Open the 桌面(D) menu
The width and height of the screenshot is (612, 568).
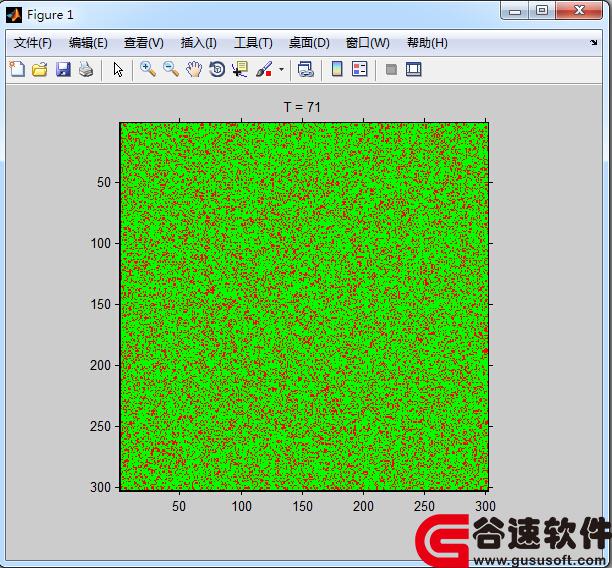pyautogui.click(x=309, y=43)
